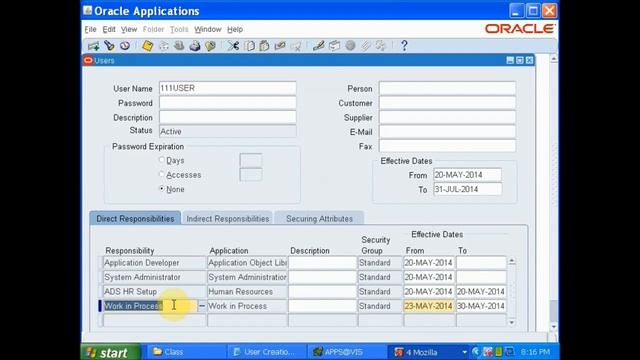Open list of values for Work in Process

[202, 306]
